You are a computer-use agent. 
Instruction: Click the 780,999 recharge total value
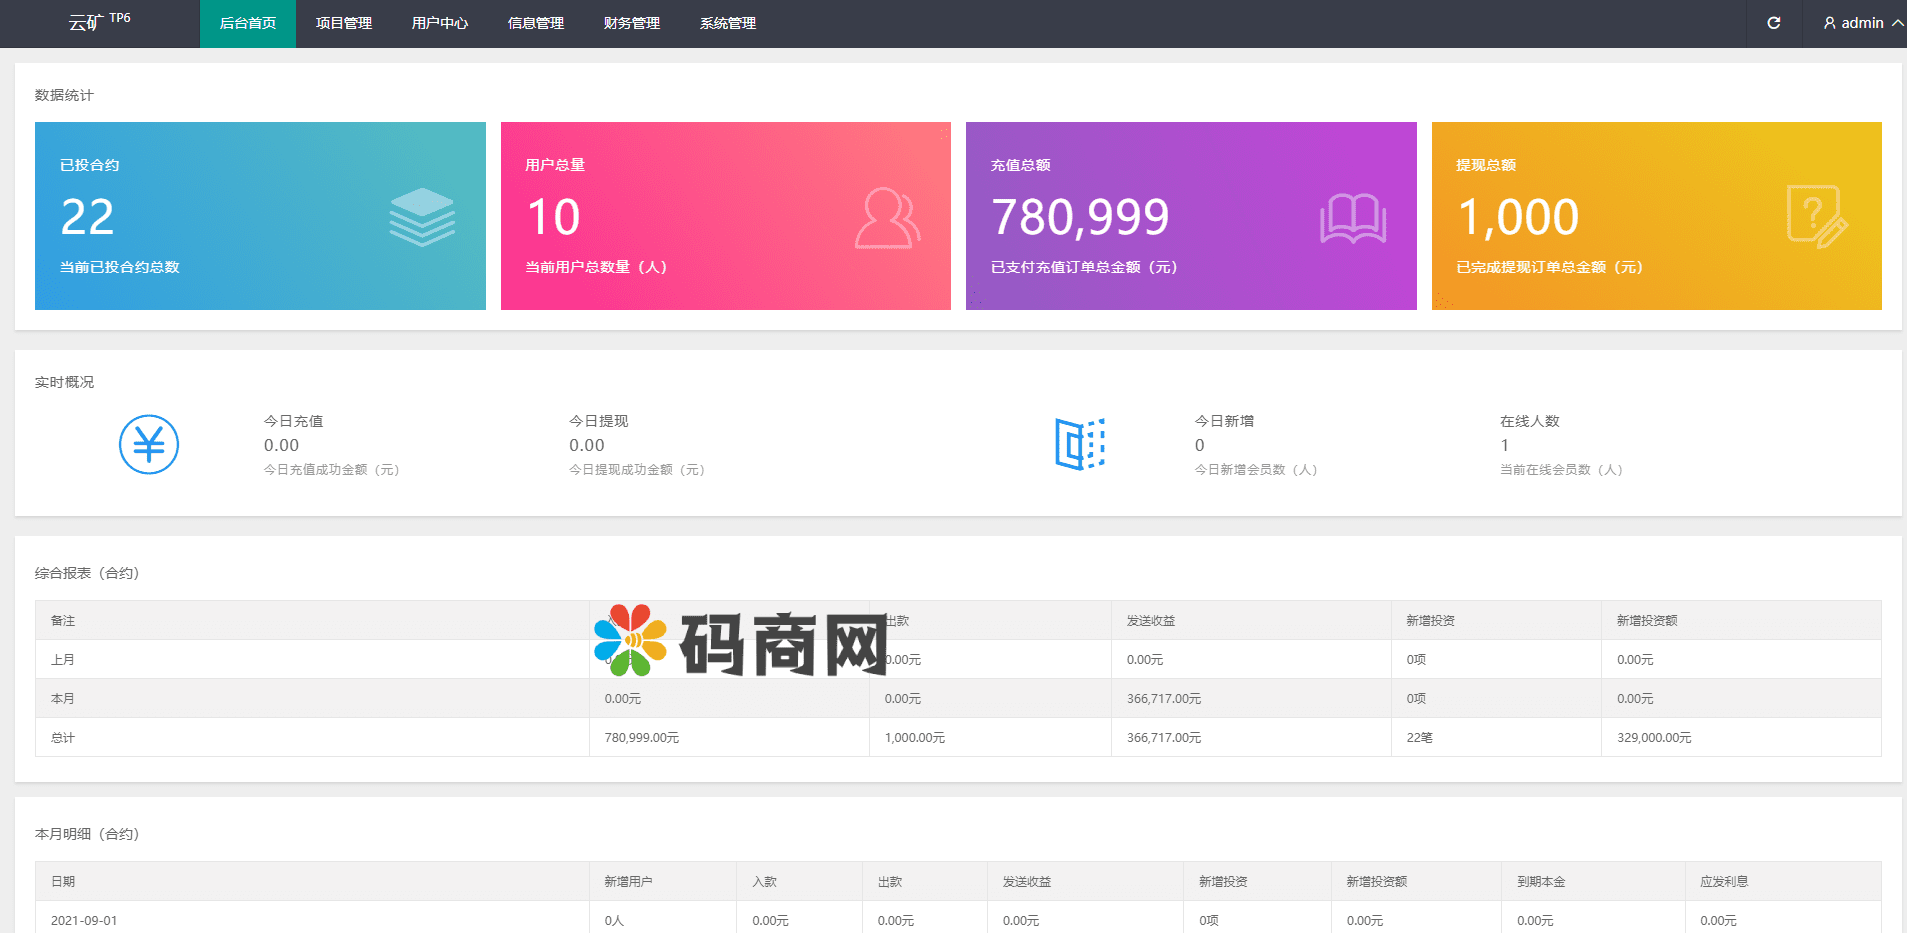pyautogui.click(x=1080, y=217)
